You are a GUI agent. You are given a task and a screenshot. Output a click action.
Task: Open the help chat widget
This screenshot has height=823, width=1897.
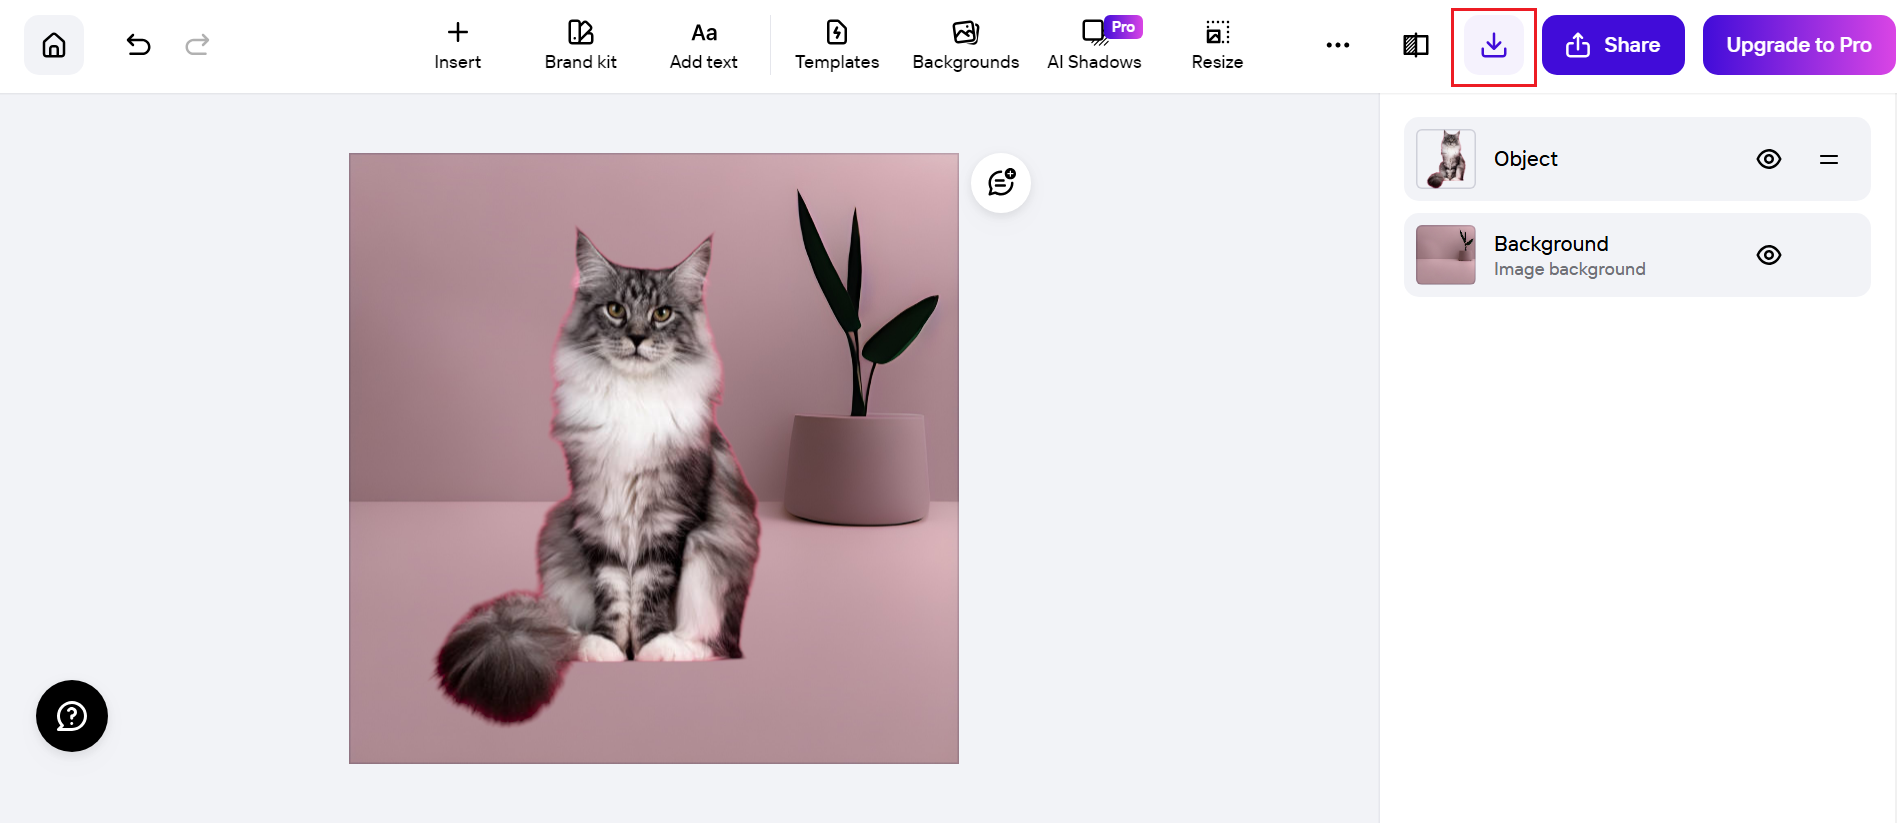[72, 716]
